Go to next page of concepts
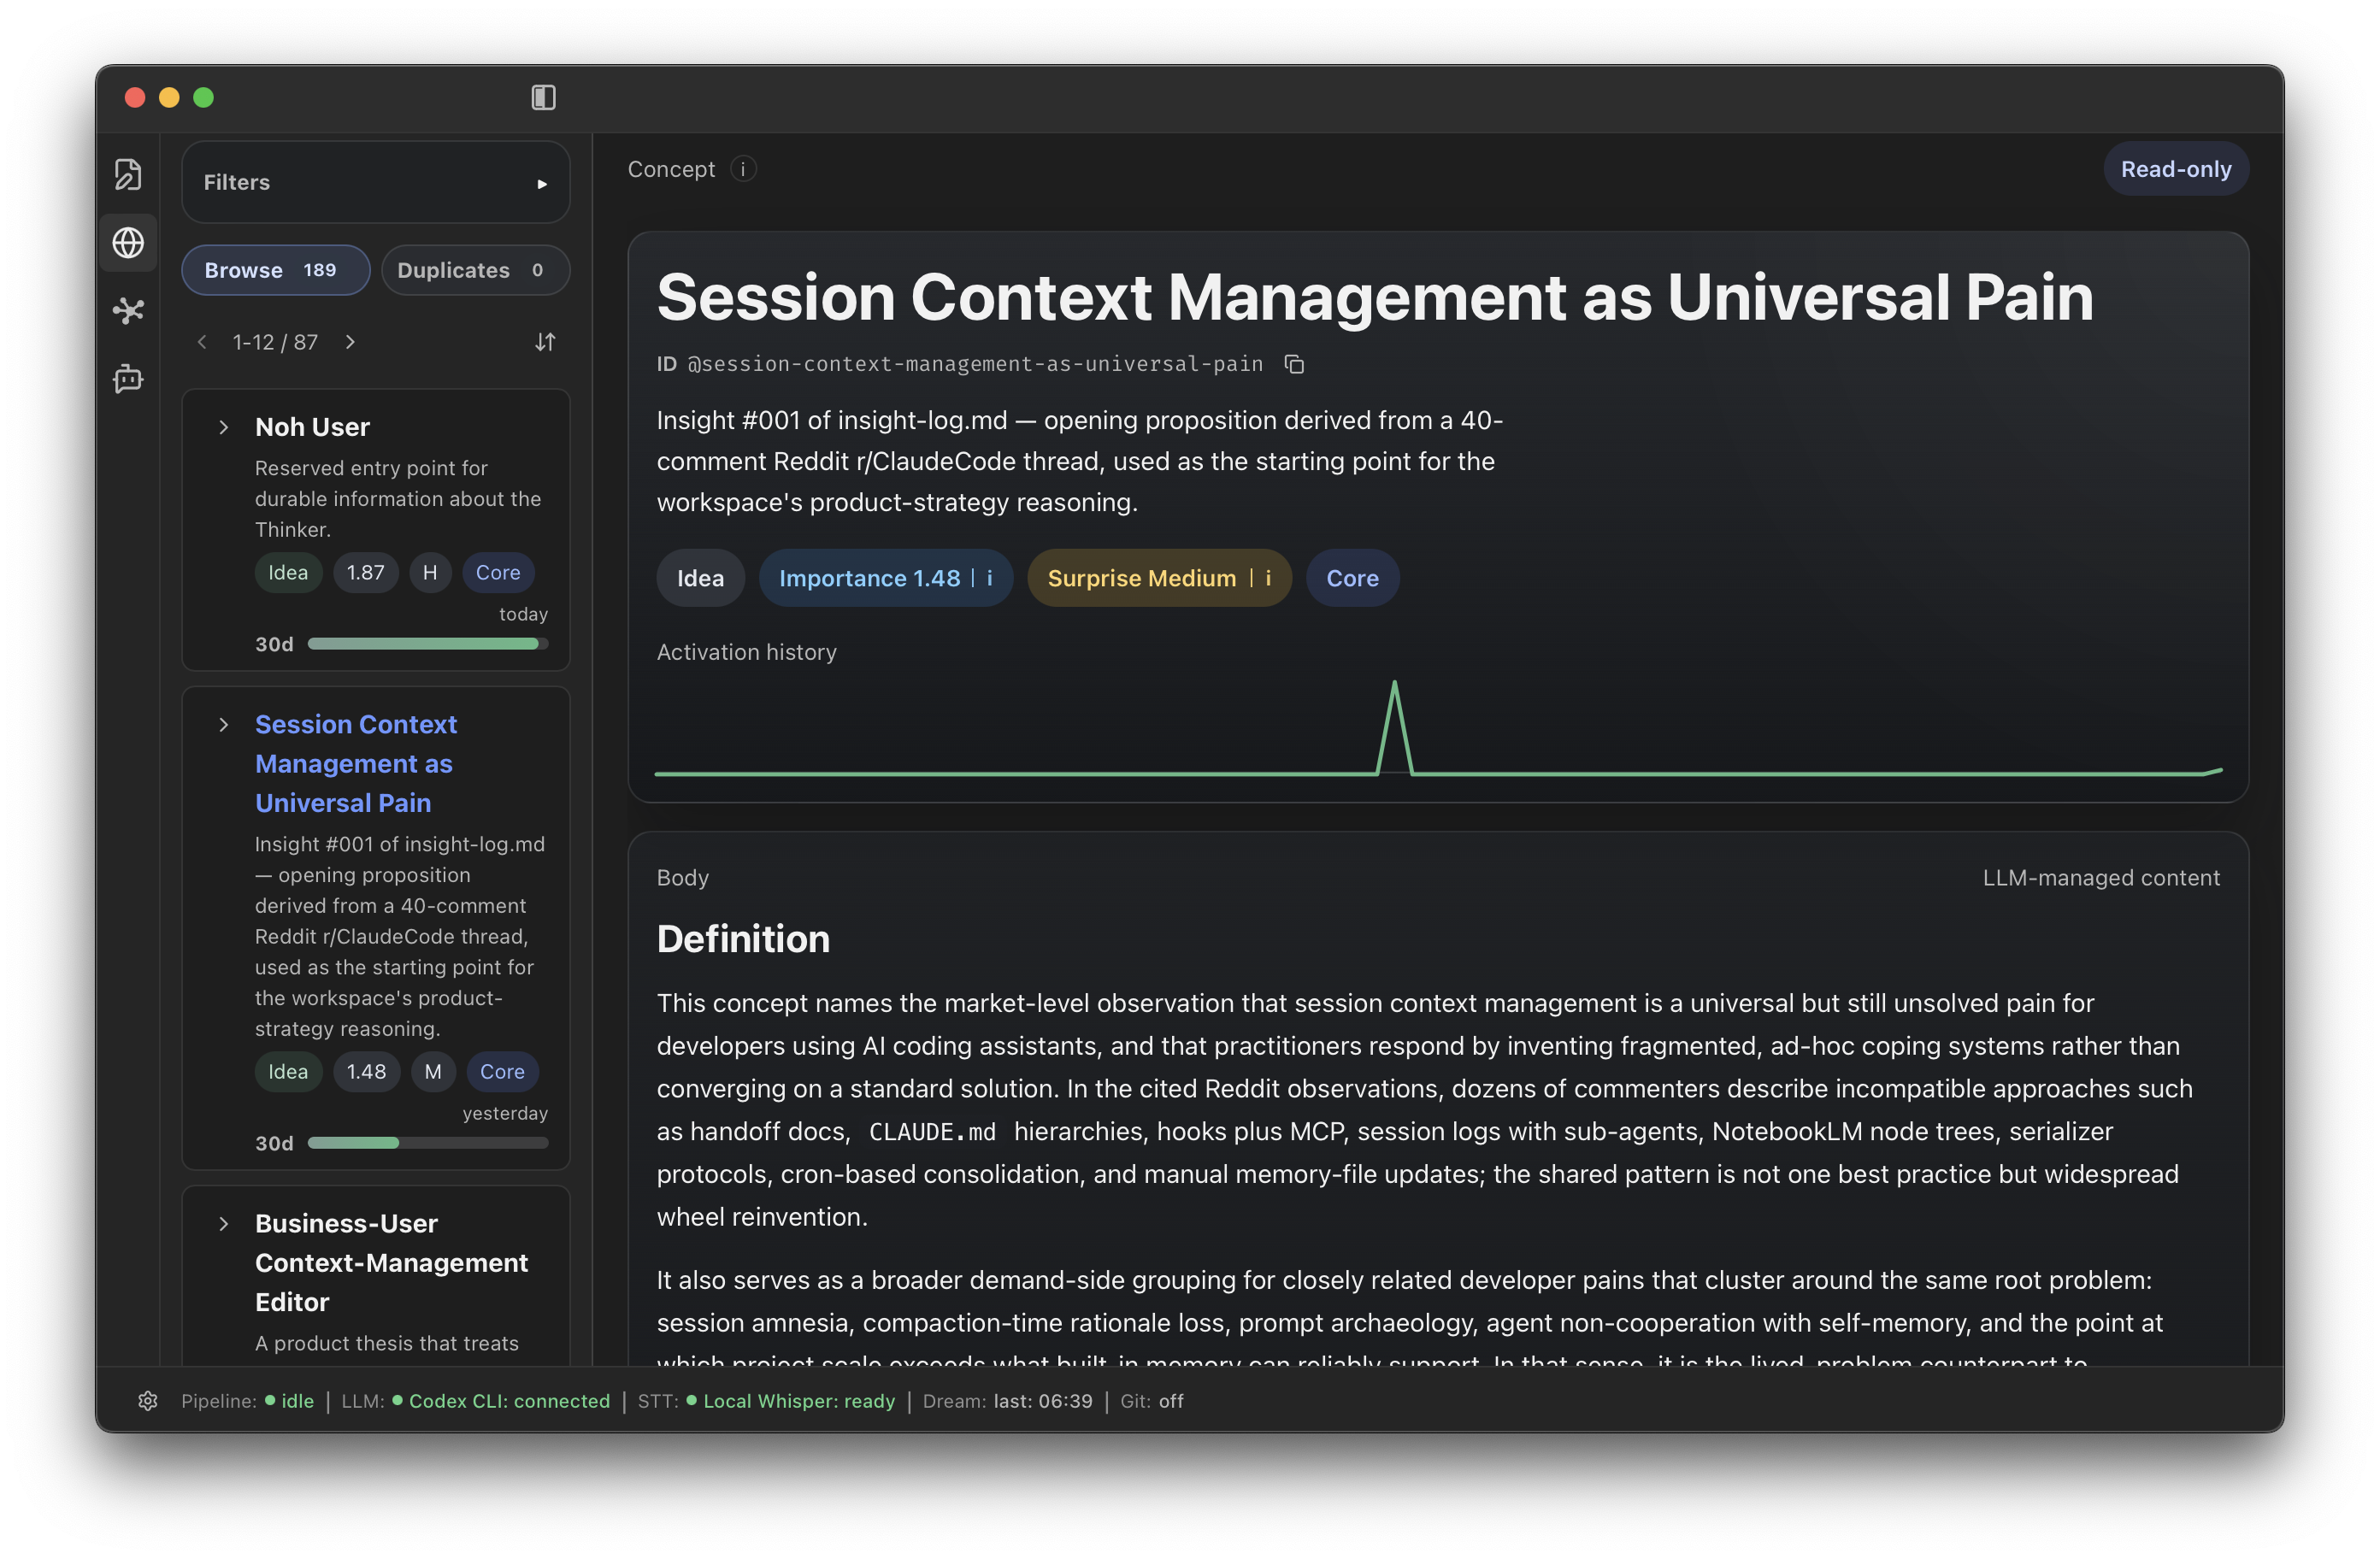 (350, 342)
